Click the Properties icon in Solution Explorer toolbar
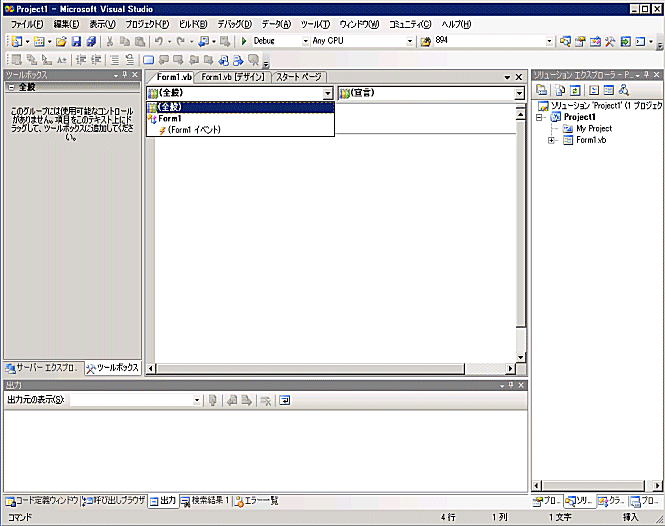The image size is (665, 526). click(541, 90)
